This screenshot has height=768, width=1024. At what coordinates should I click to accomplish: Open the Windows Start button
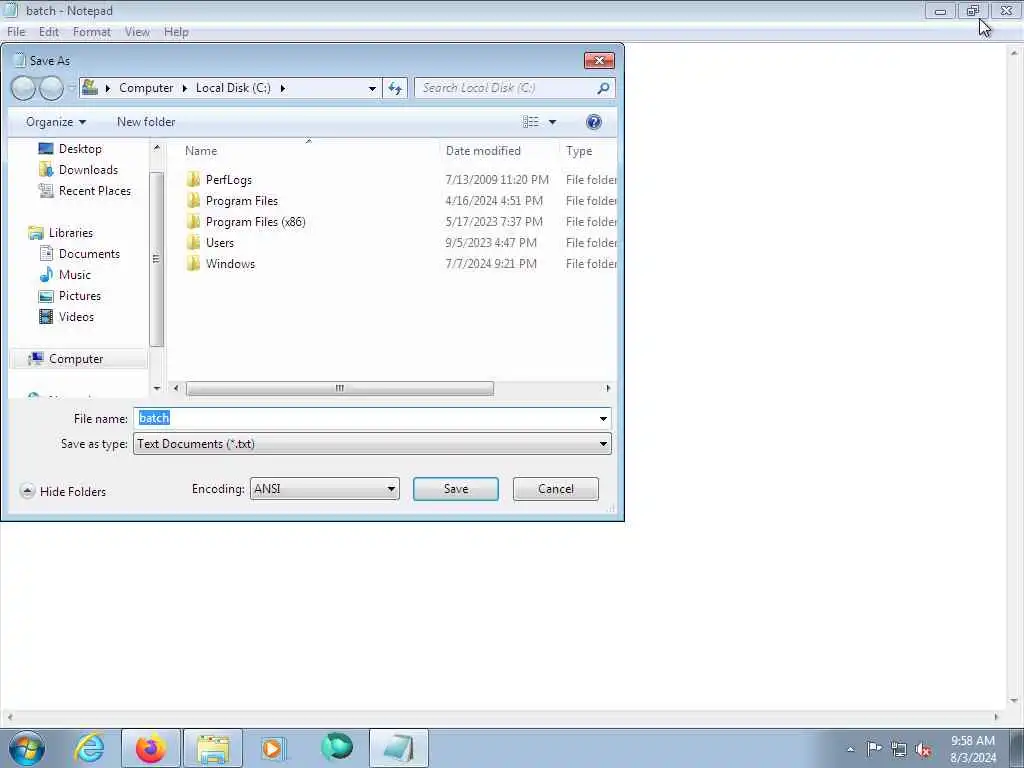pos(27,748)
